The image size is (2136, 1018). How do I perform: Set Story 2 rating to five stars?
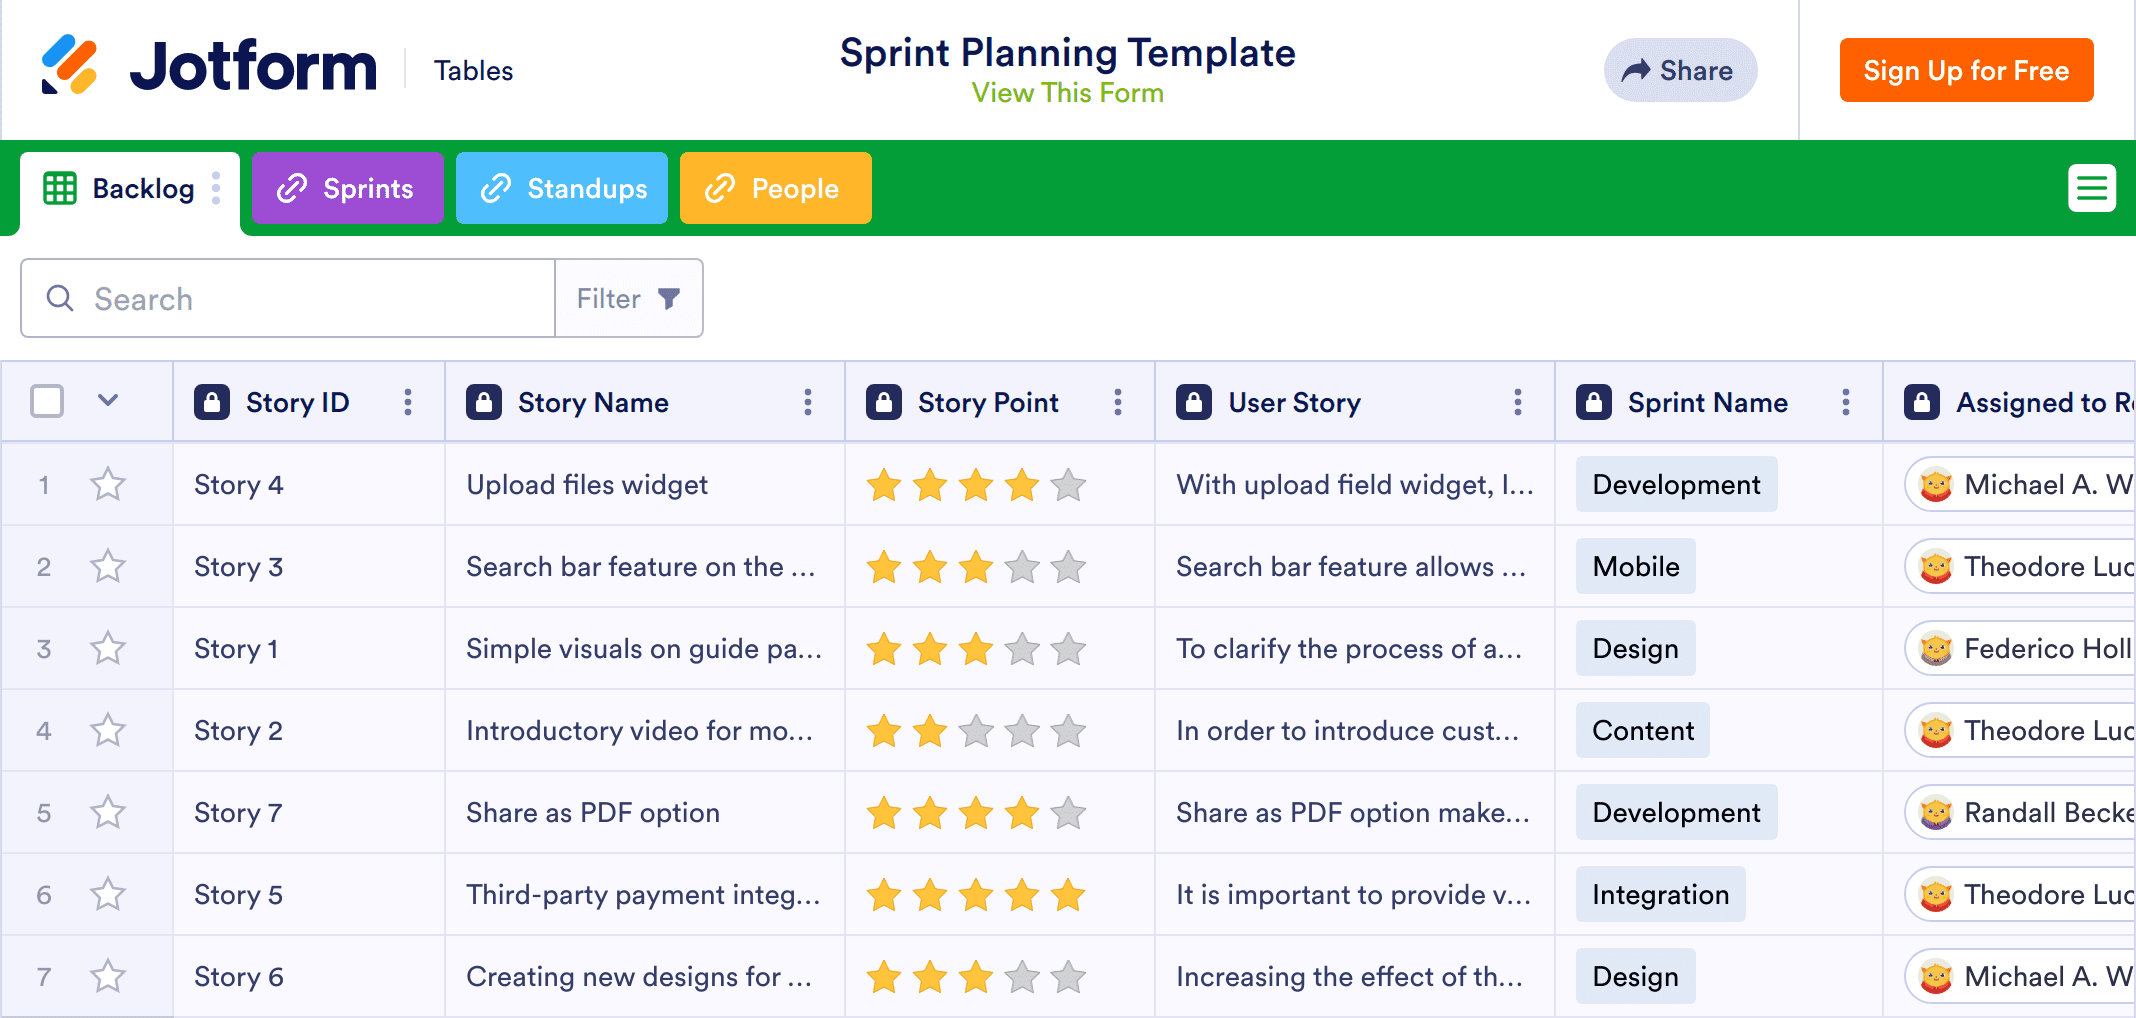pyautogui.click(x=1068, y=731)
